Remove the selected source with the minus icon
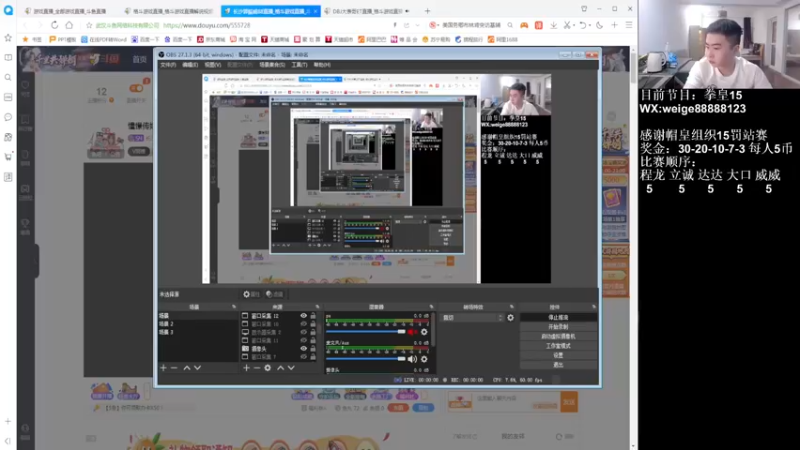 coord(257,368)
